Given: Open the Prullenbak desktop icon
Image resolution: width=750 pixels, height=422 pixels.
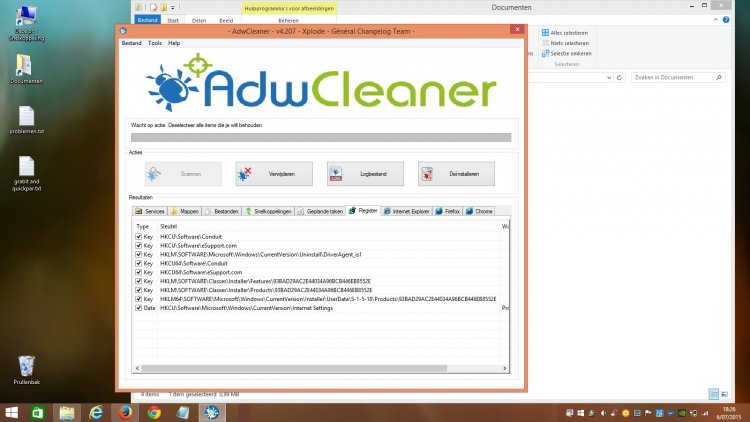Looking at the screenshot, I should (26, 370).
